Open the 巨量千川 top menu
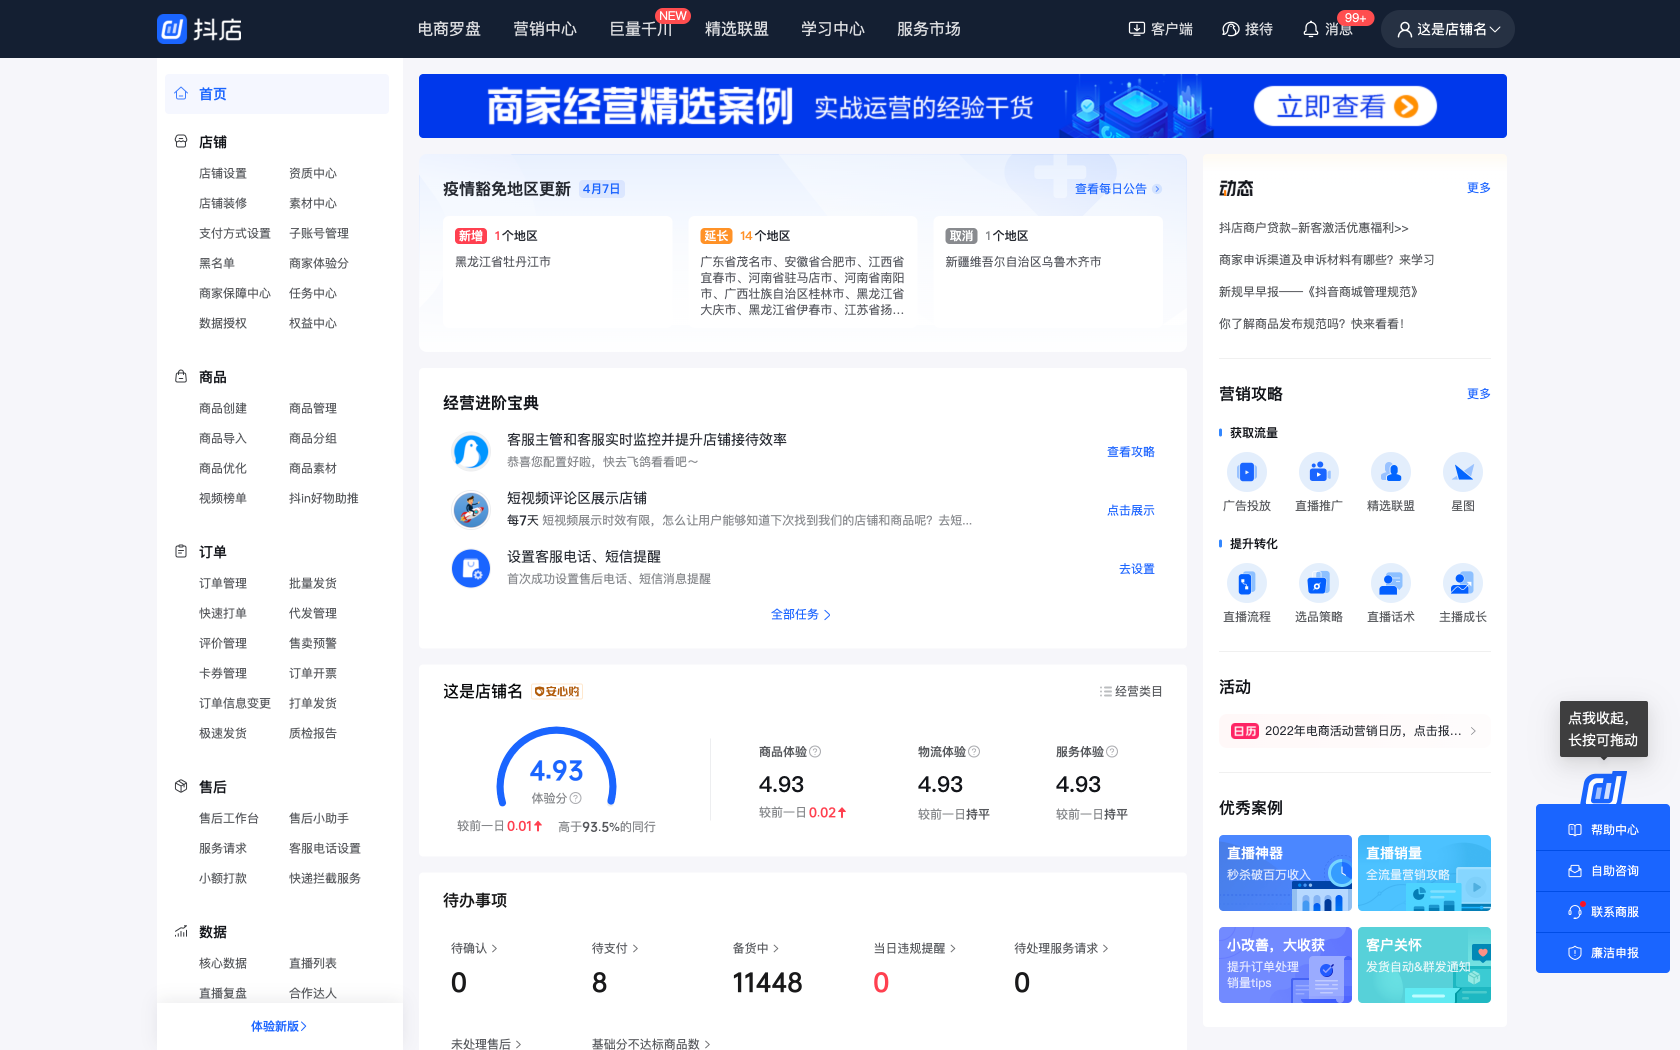Screen dimensions: 1680x1050 point(641,29)
